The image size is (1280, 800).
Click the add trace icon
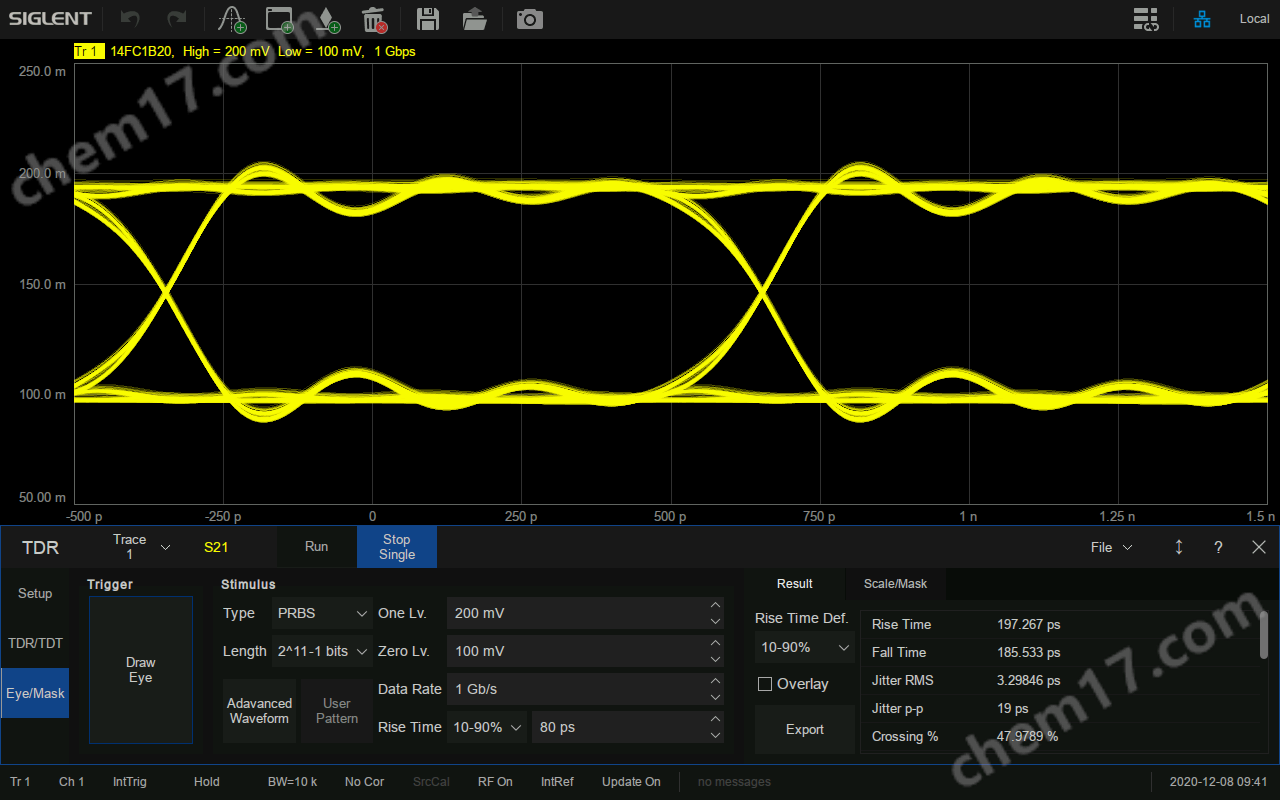point(232,19)
